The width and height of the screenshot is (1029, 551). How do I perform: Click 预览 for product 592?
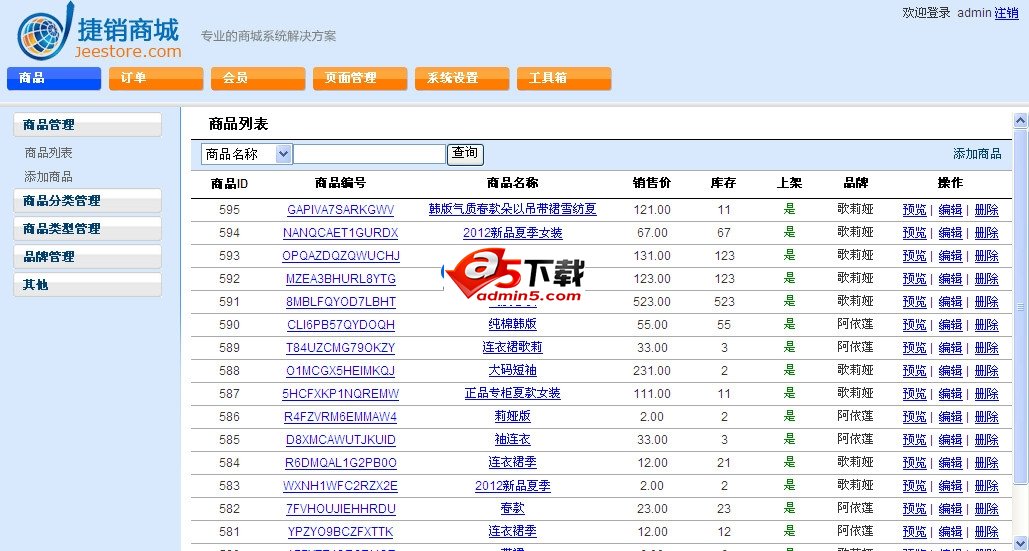915,279
